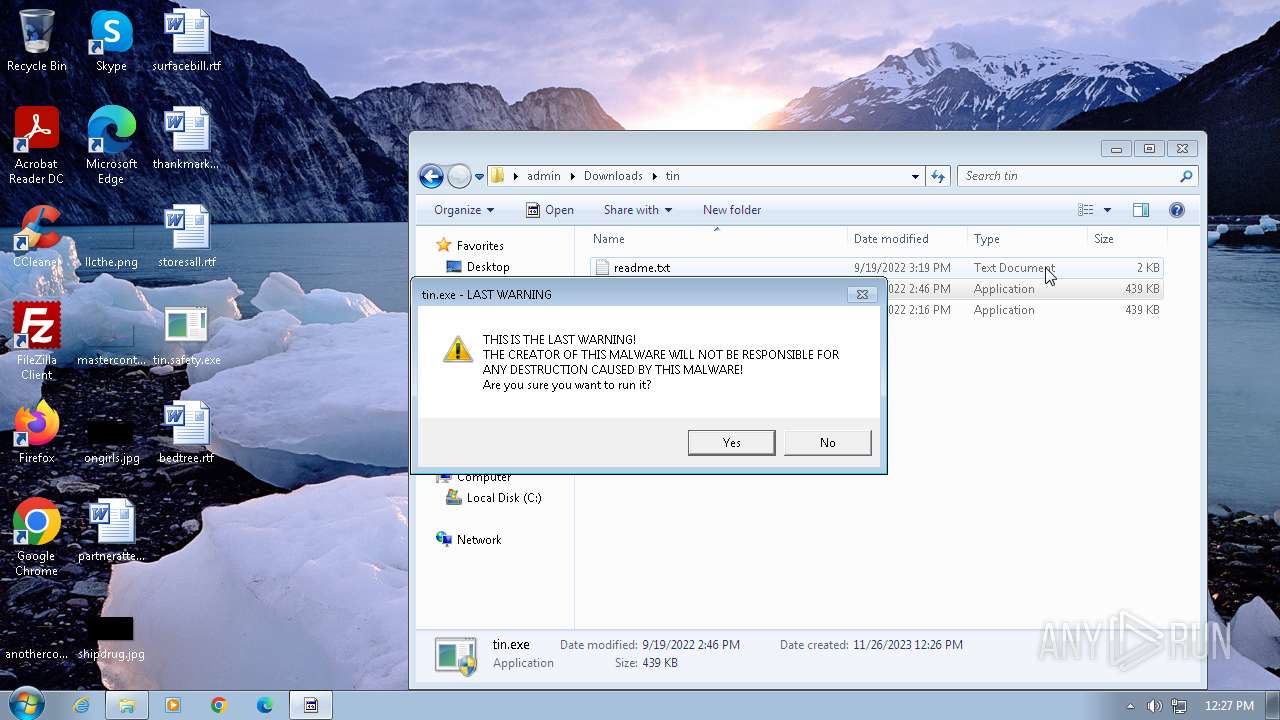Click tin in the address breadcrumb

click(x=672, y=176)
